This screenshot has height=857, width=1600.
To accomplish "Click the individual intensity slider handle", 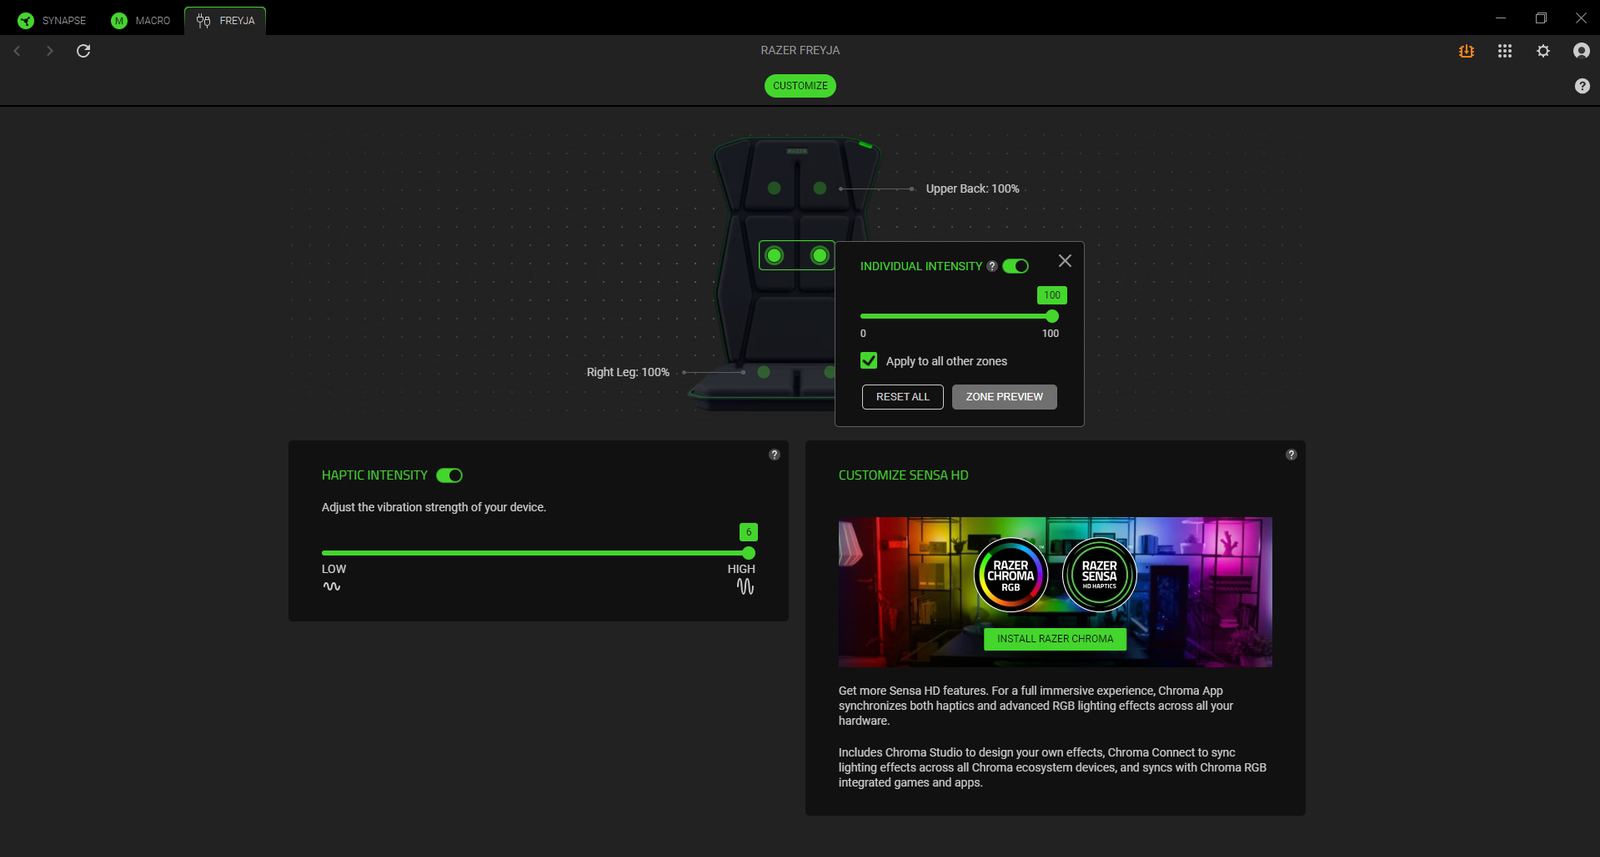I will pos(1052,316).
